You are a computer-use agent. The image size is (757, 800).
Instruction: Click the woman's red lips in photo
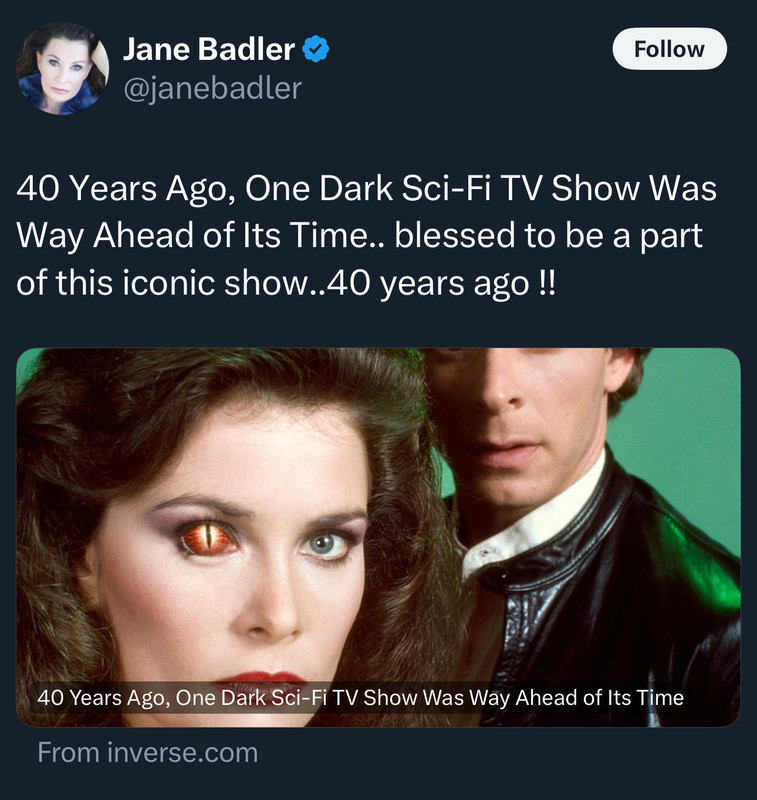click(x=260, y=681)
